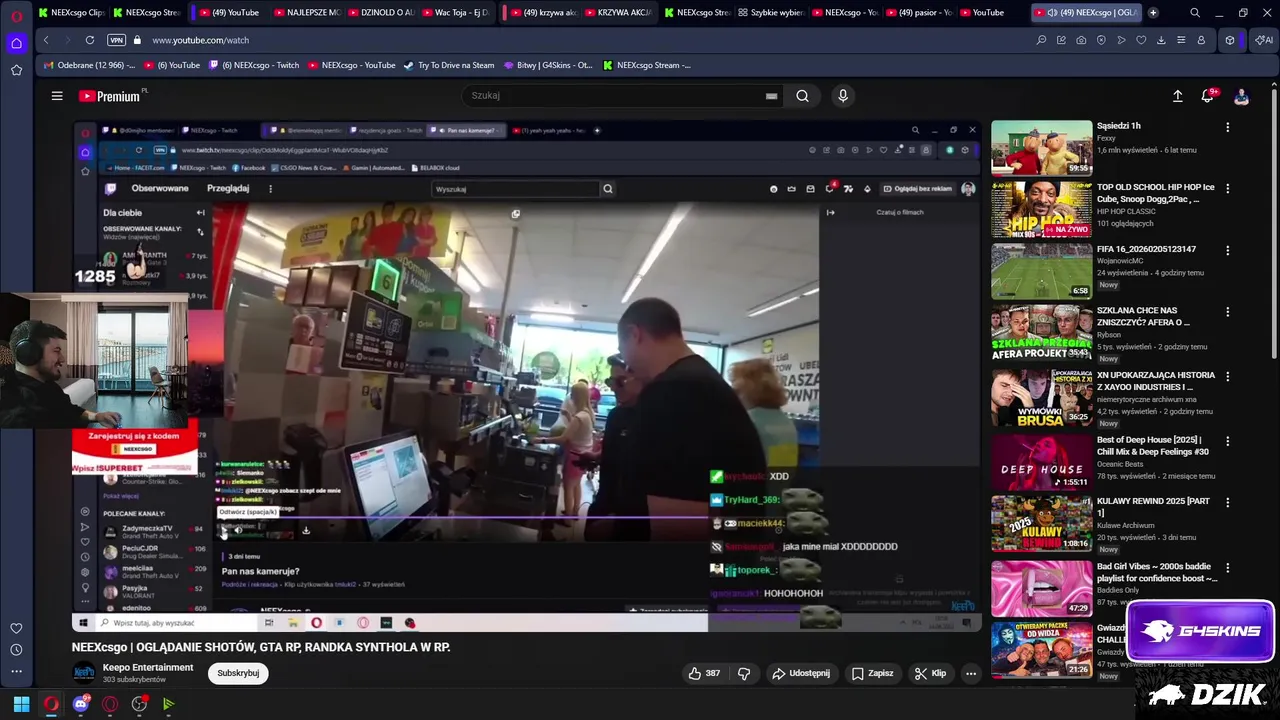Screen dimensions: 1280x720
Task: Toggle Opera VPN badge
Action: coord(117,40)
